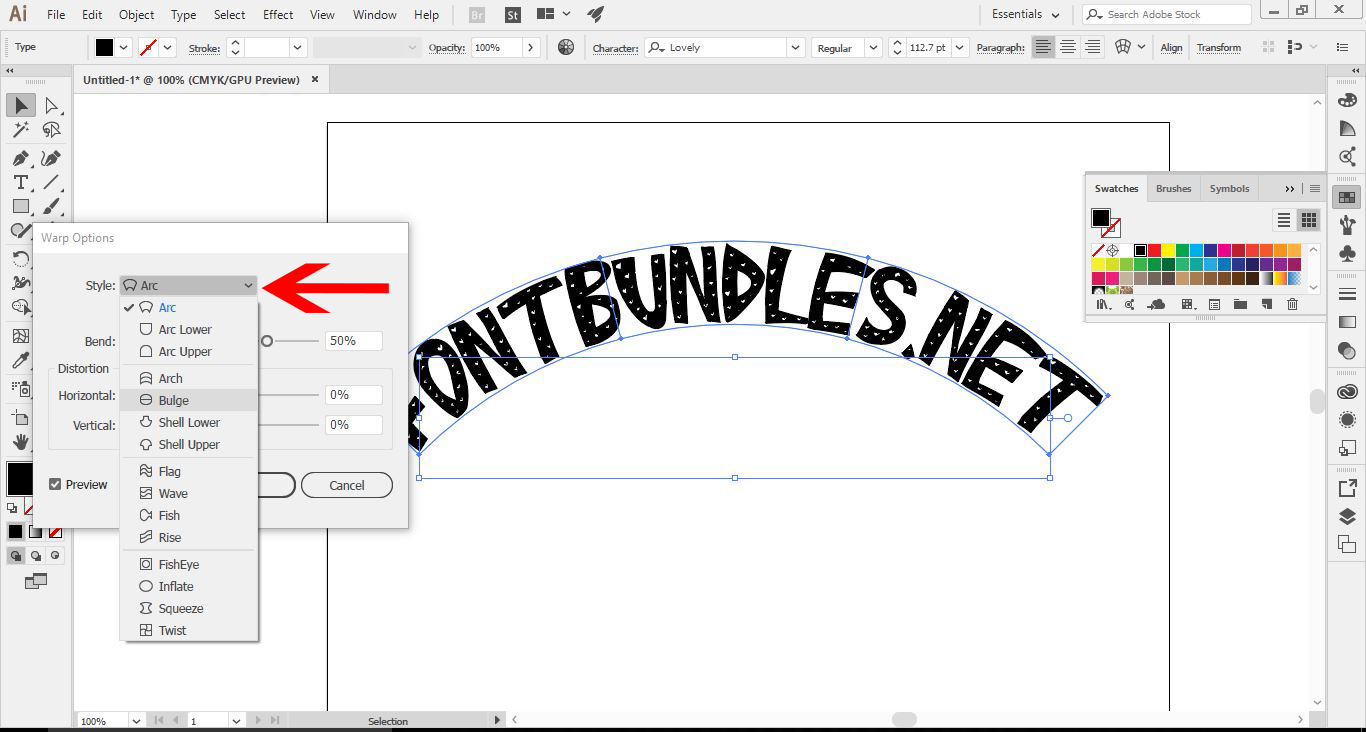This screenshot has height=732, width=1366.
Task: Select the Lasso tool
Action: coord(52,130)
